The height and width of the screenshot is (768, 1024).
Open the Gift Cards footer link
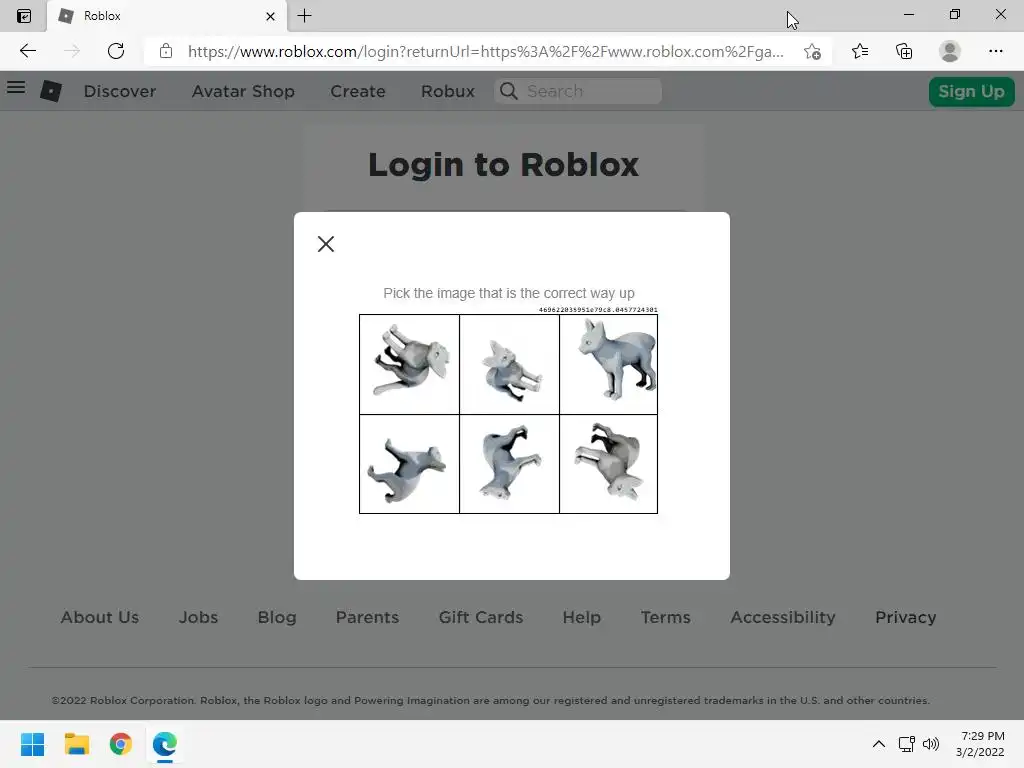[481, 617]
